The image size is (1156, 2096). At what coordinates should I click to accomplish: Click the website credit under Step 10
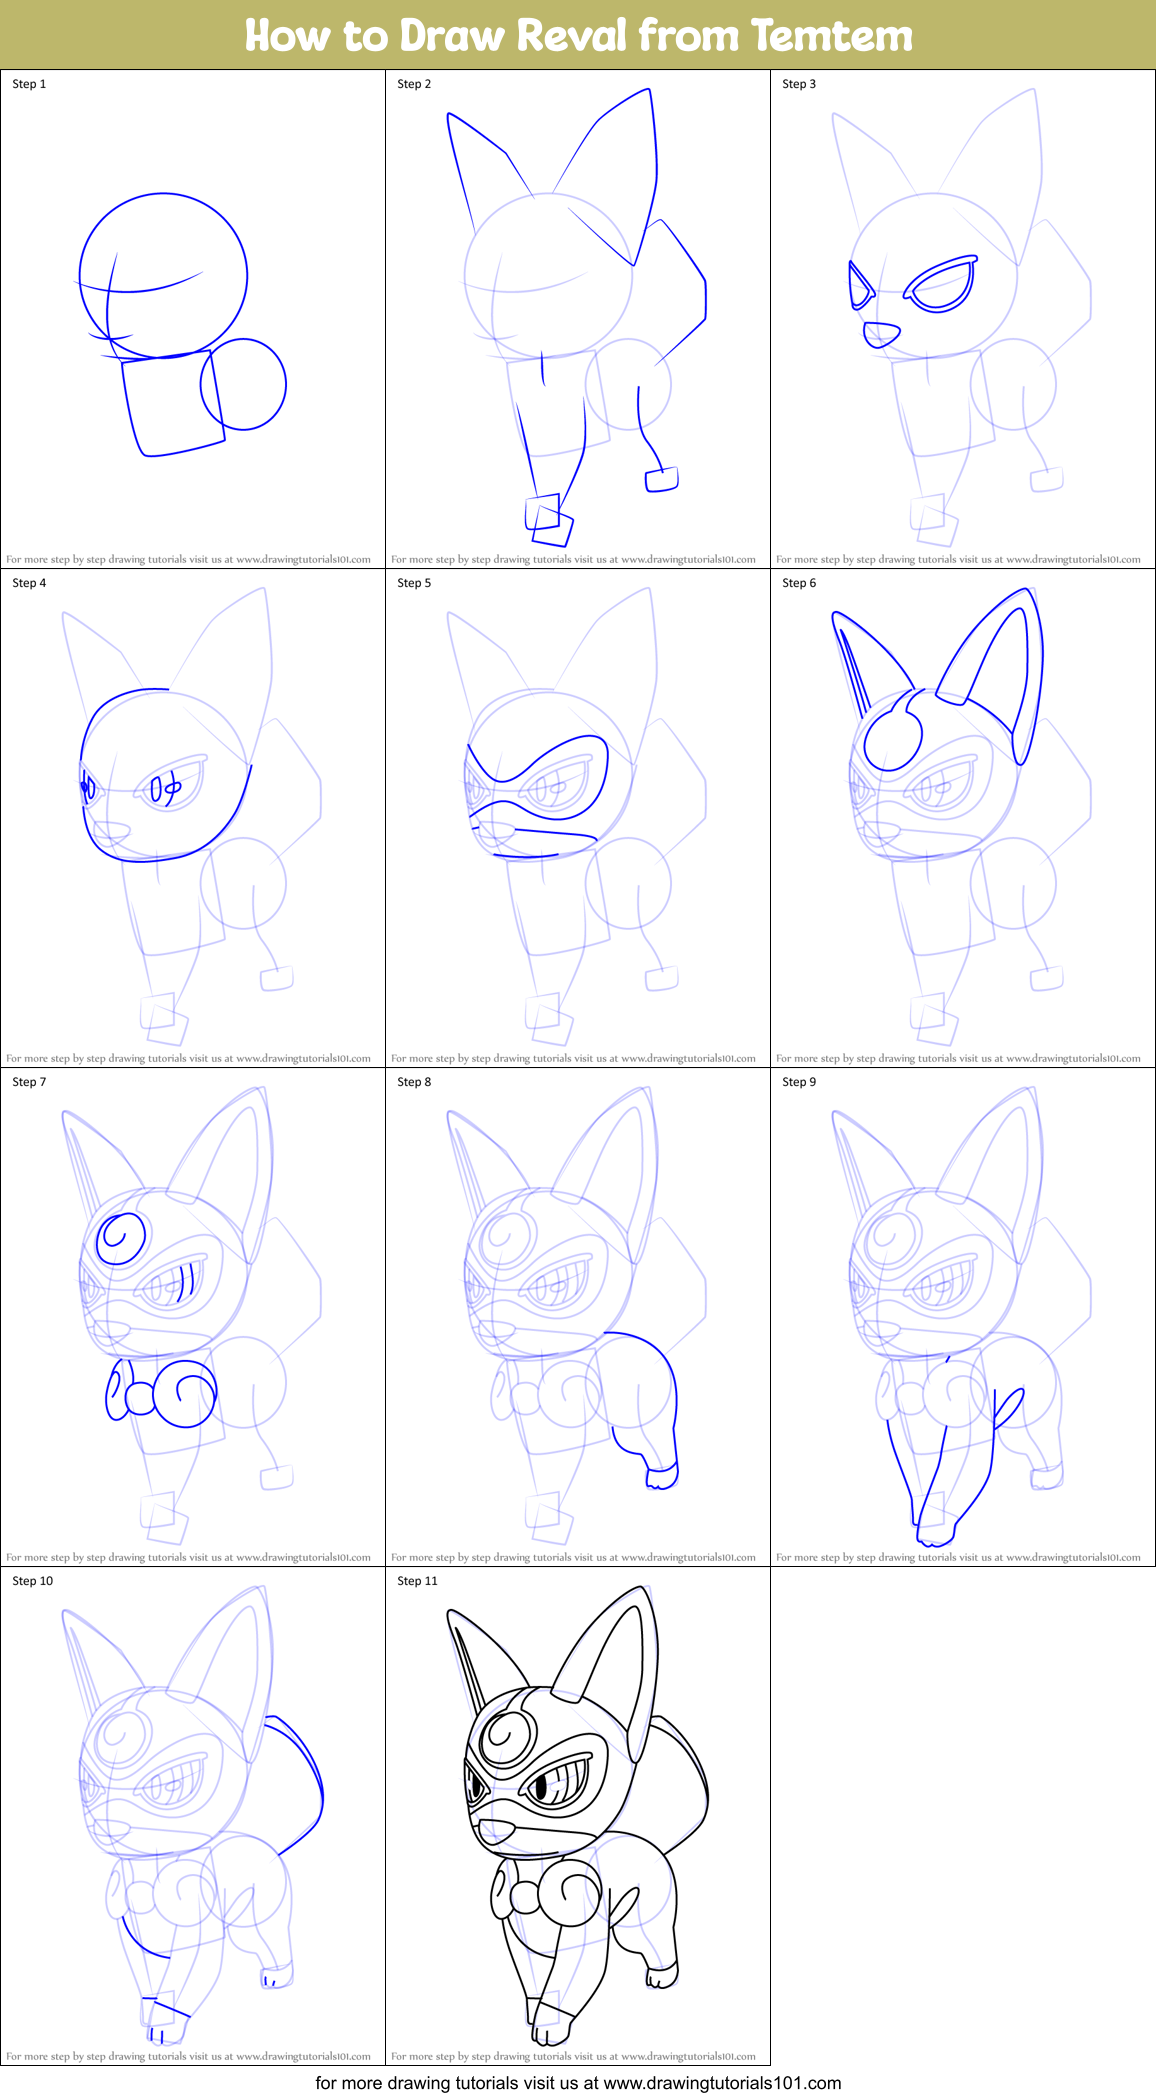tap(188, 2057)
